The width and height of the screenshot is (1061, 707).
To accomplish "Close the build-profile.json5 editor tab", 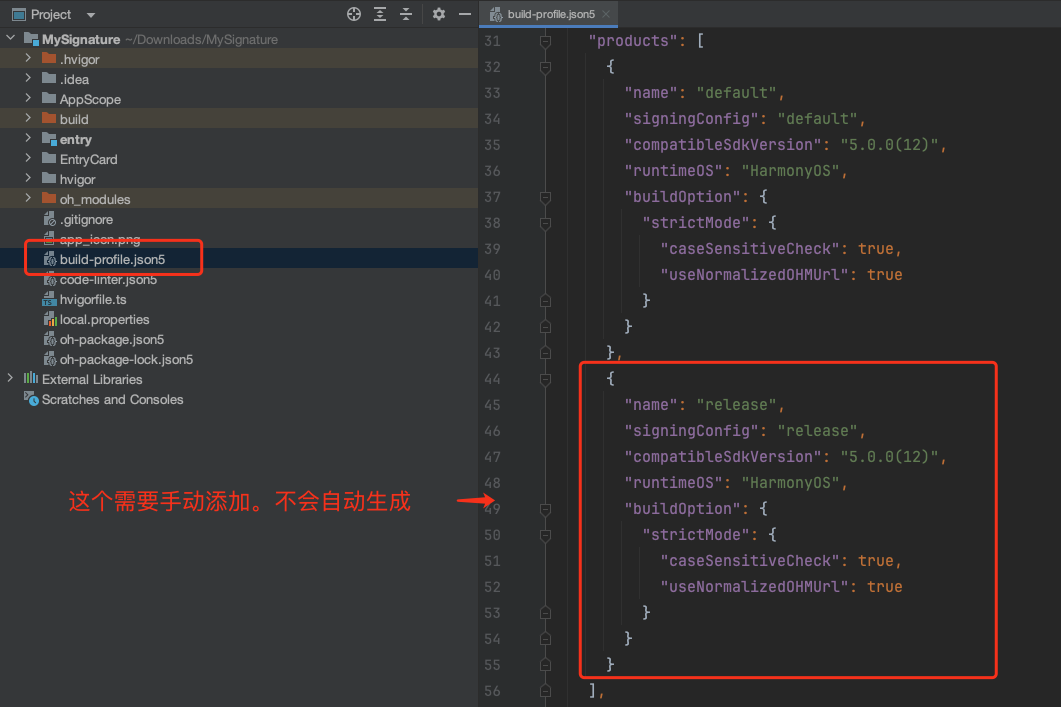I will pos(606,14).
